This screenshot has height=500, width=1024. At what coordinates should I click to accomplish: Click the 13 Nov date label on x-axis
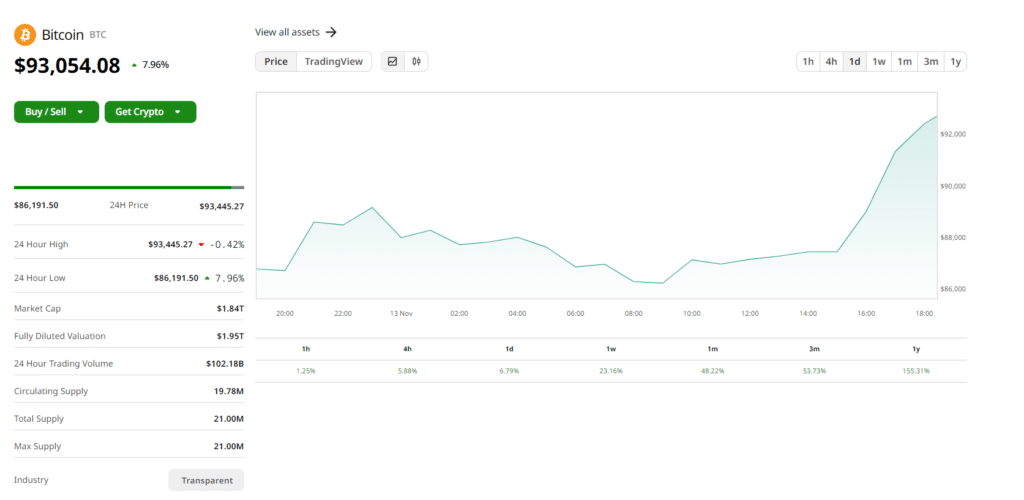[401, 313]
